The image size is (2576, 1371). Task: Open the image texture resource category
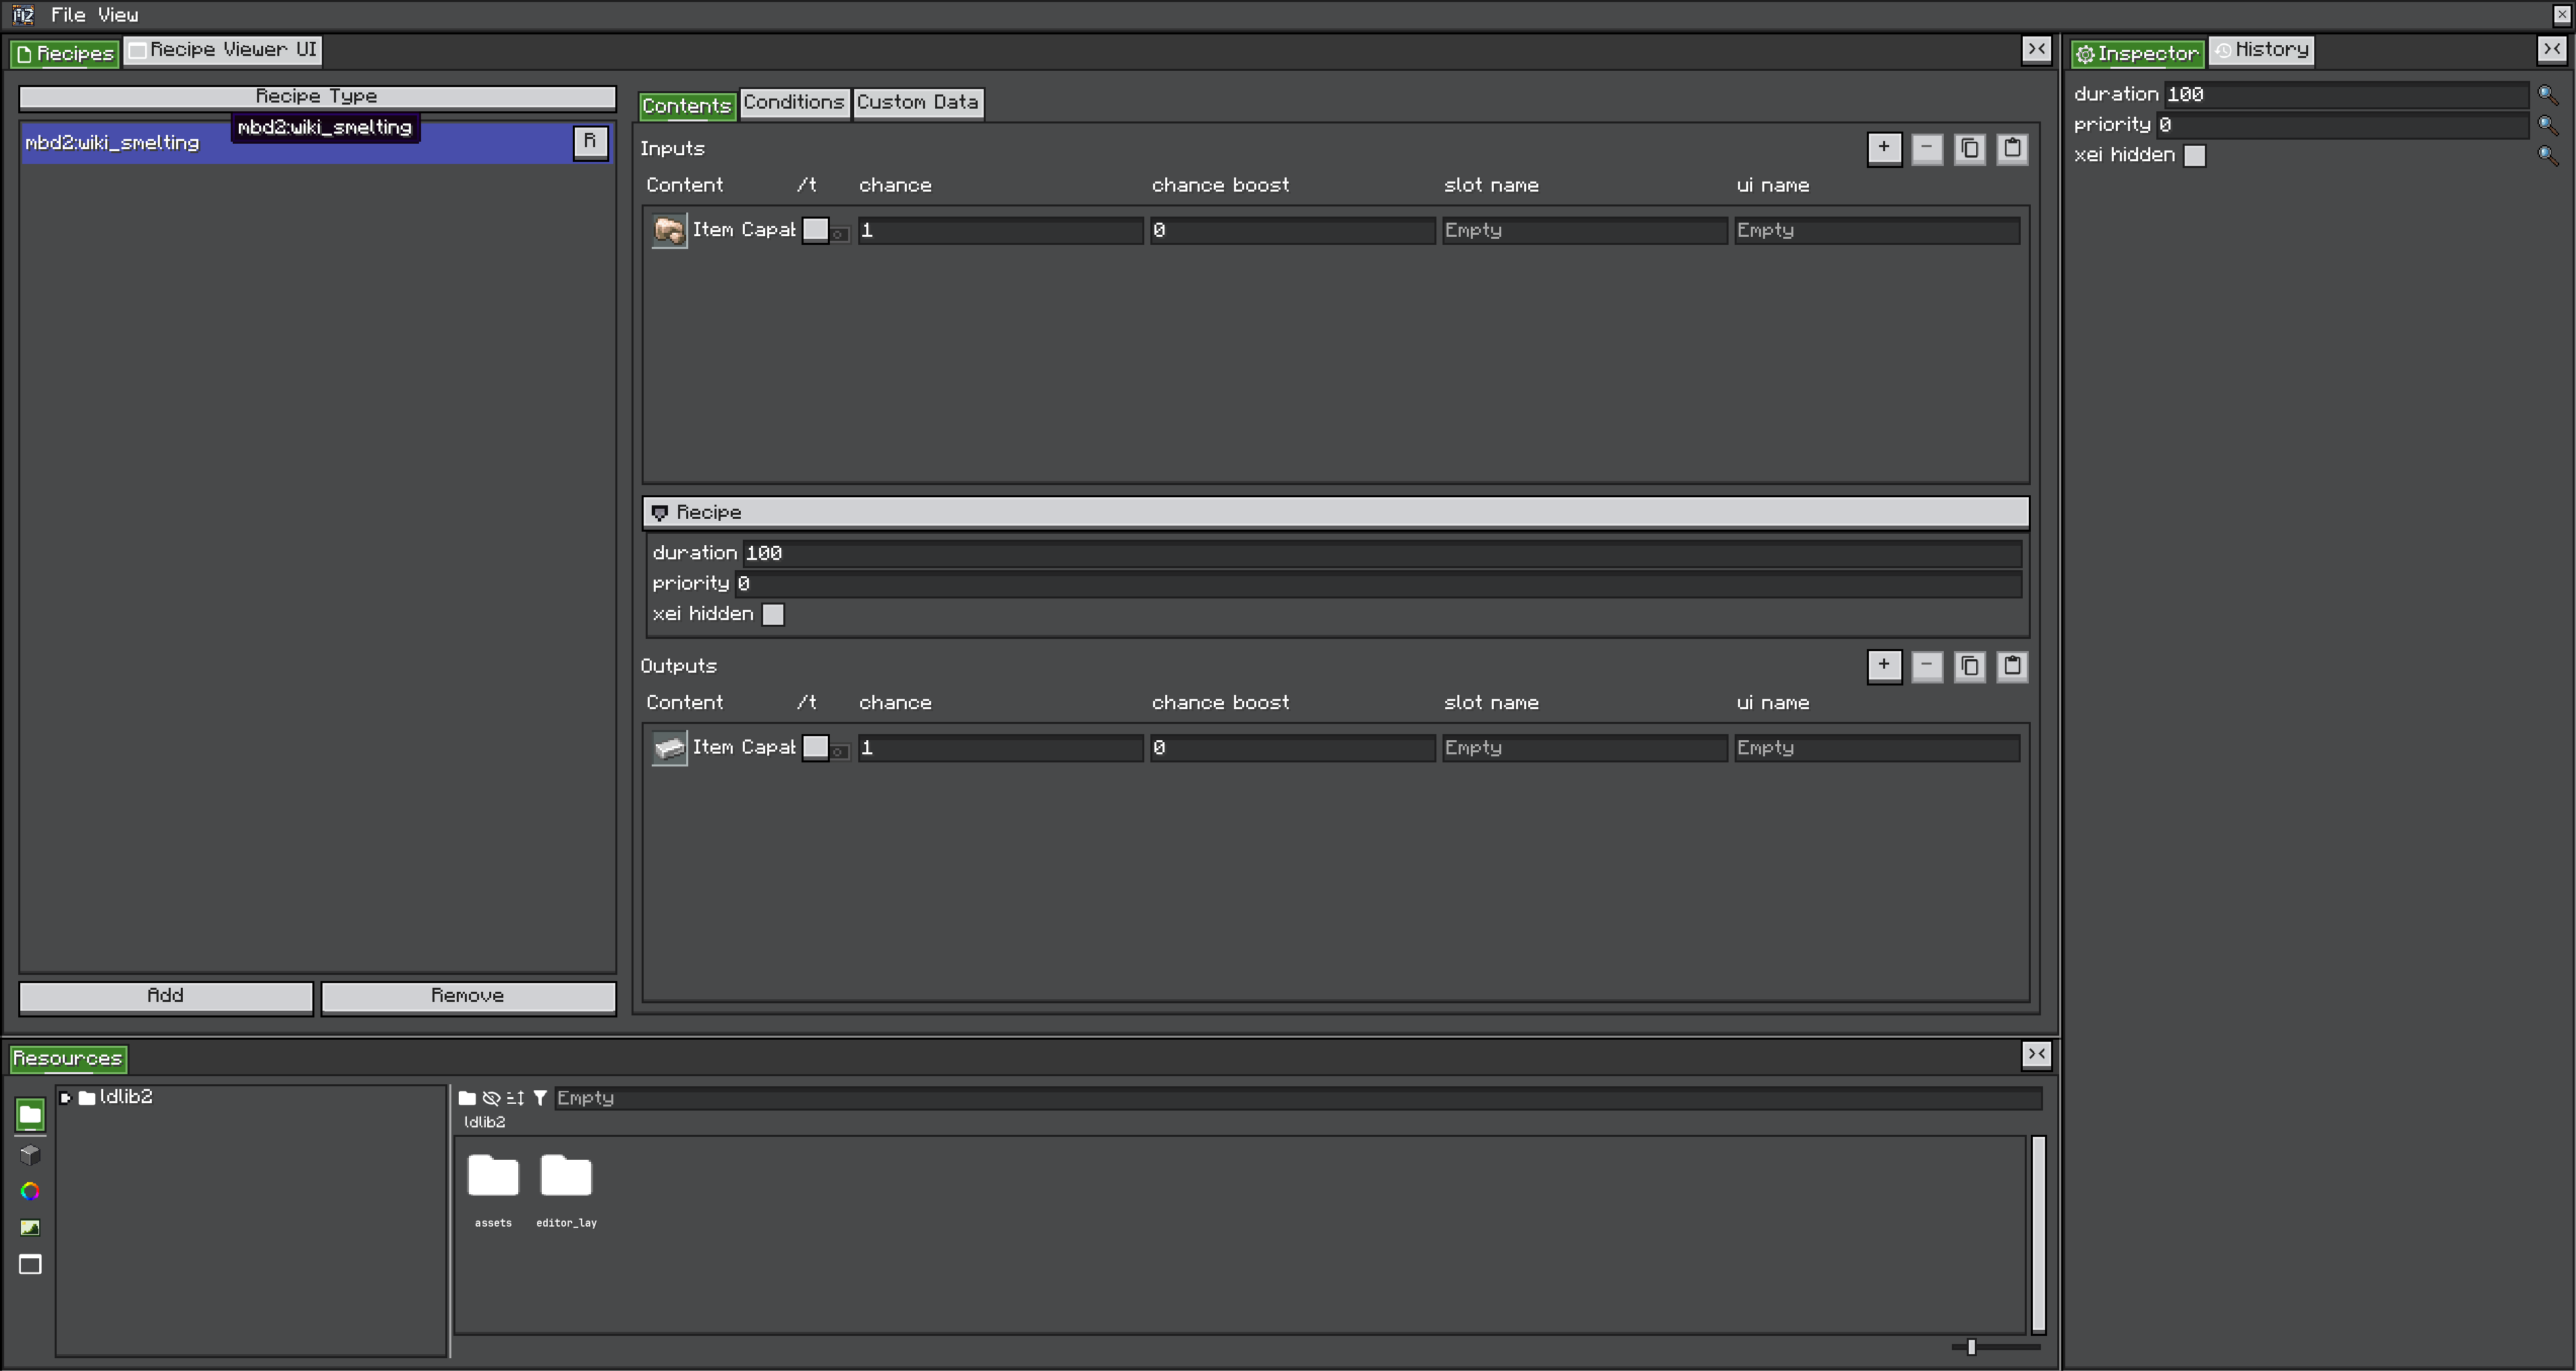coord(30,1228)
